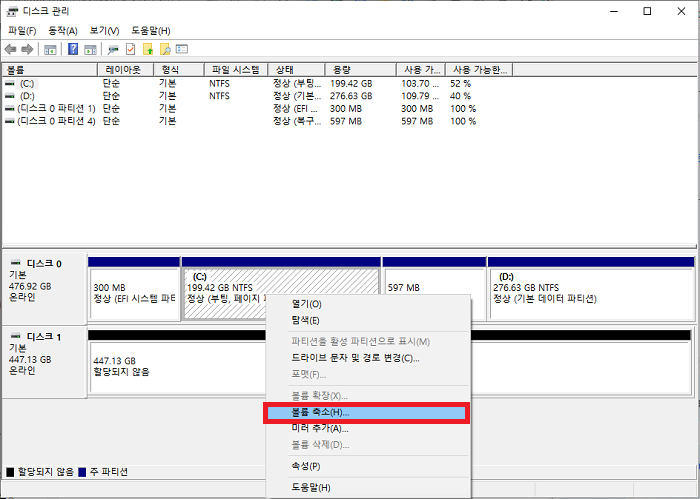700x499 pixels.
Task: Select the 597 MB partition block on 디스크 0
Action: [434, 294]
